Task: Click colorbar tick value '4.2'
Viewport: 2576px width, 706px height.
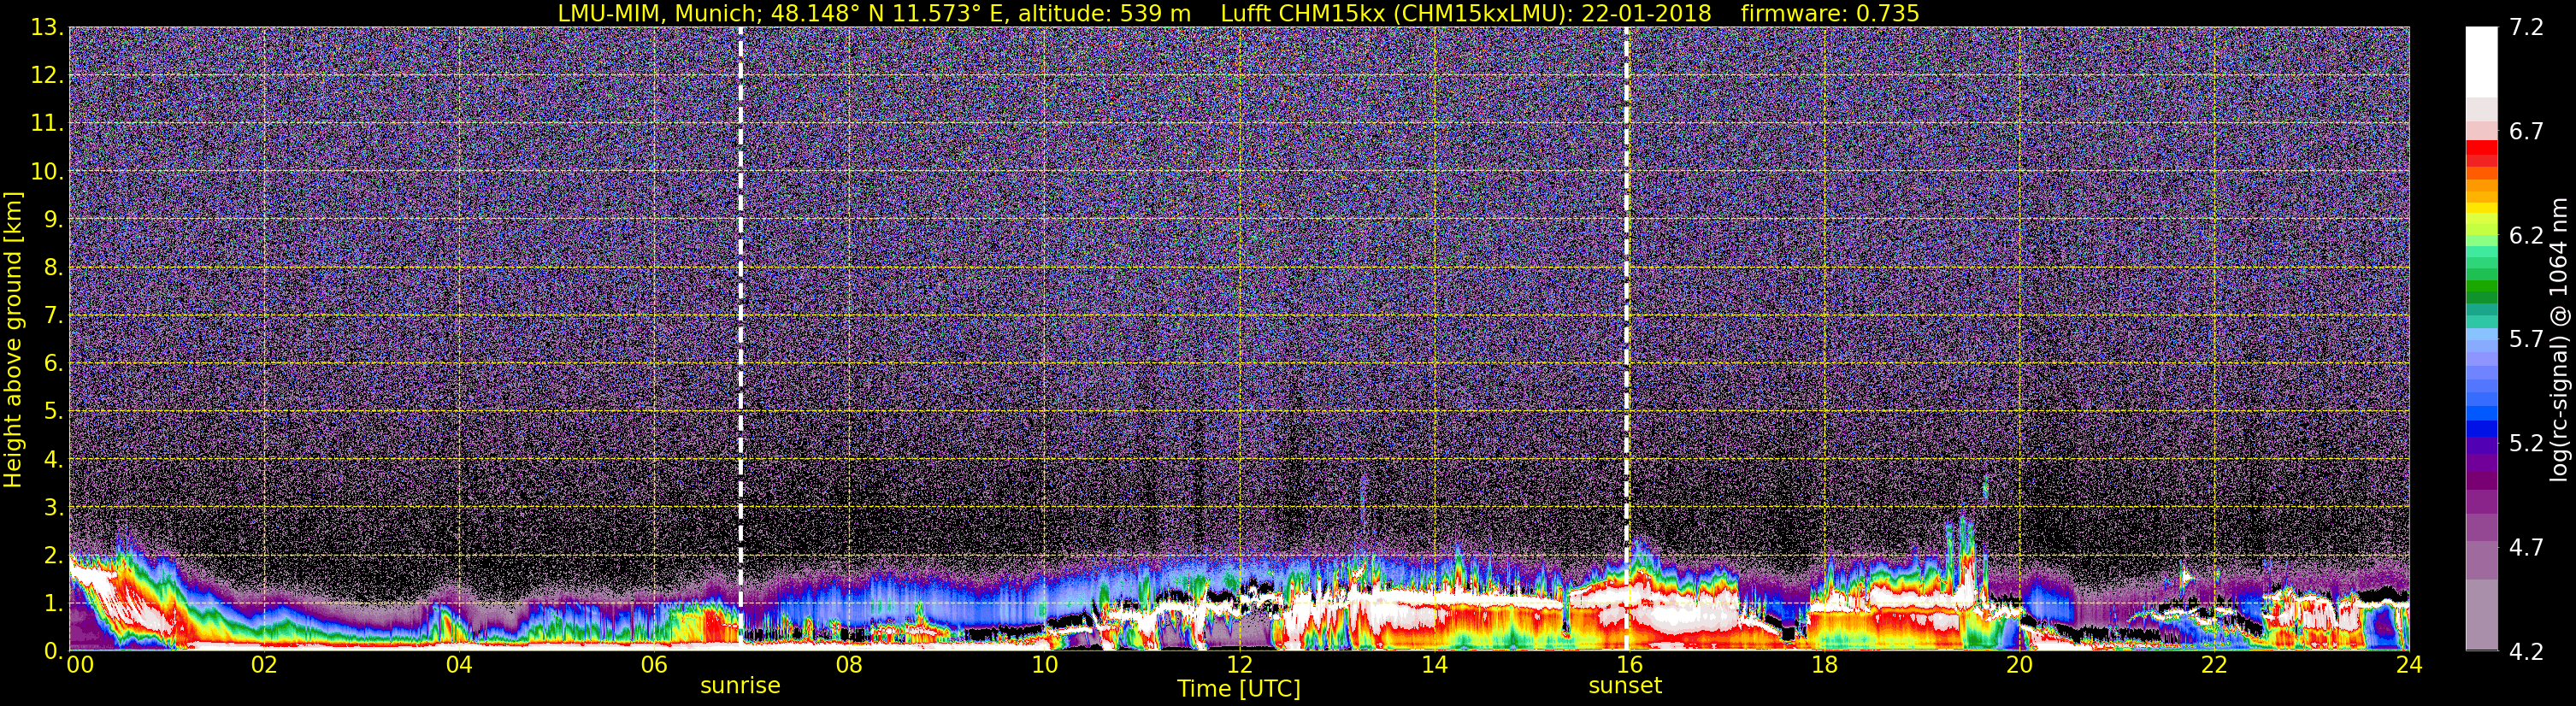Action: (2526, 651)
